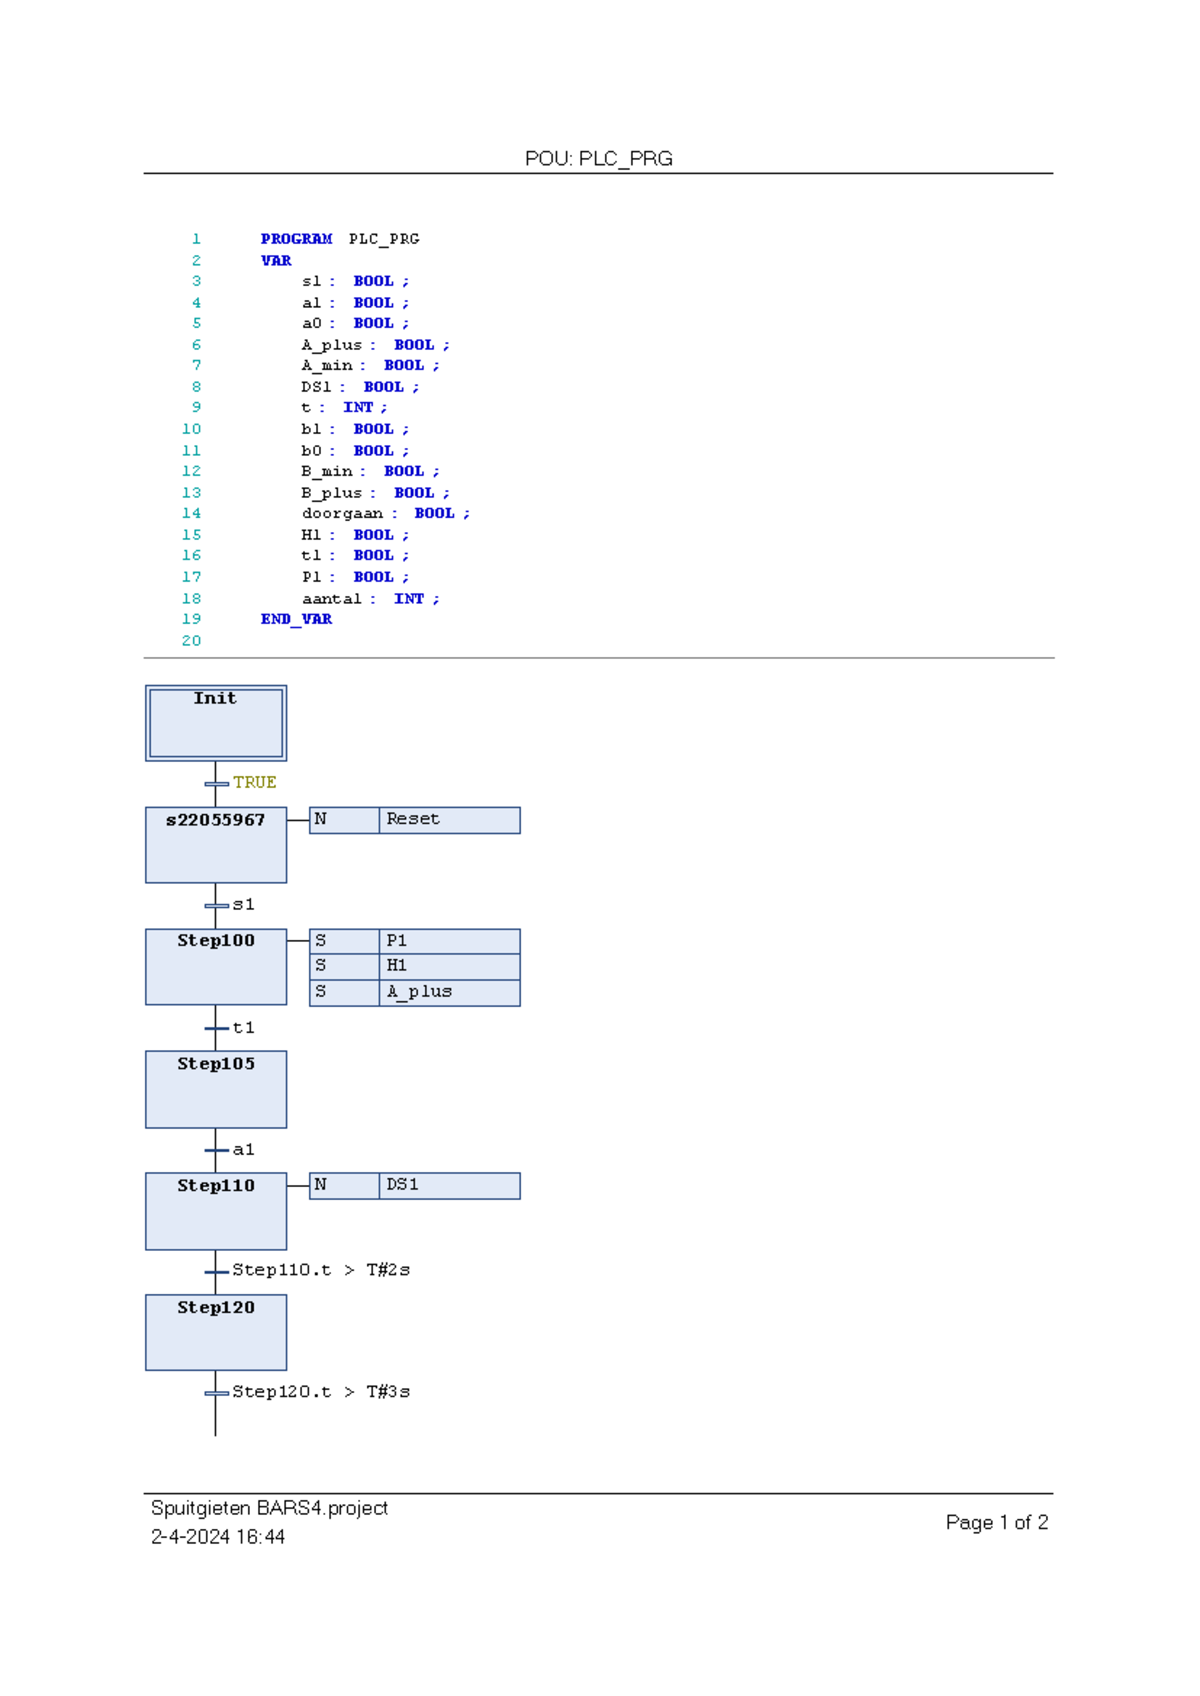Select declaration line 'b1 : BOOL ;'
Screen dimensions: 1200x1696
(355, 429)
